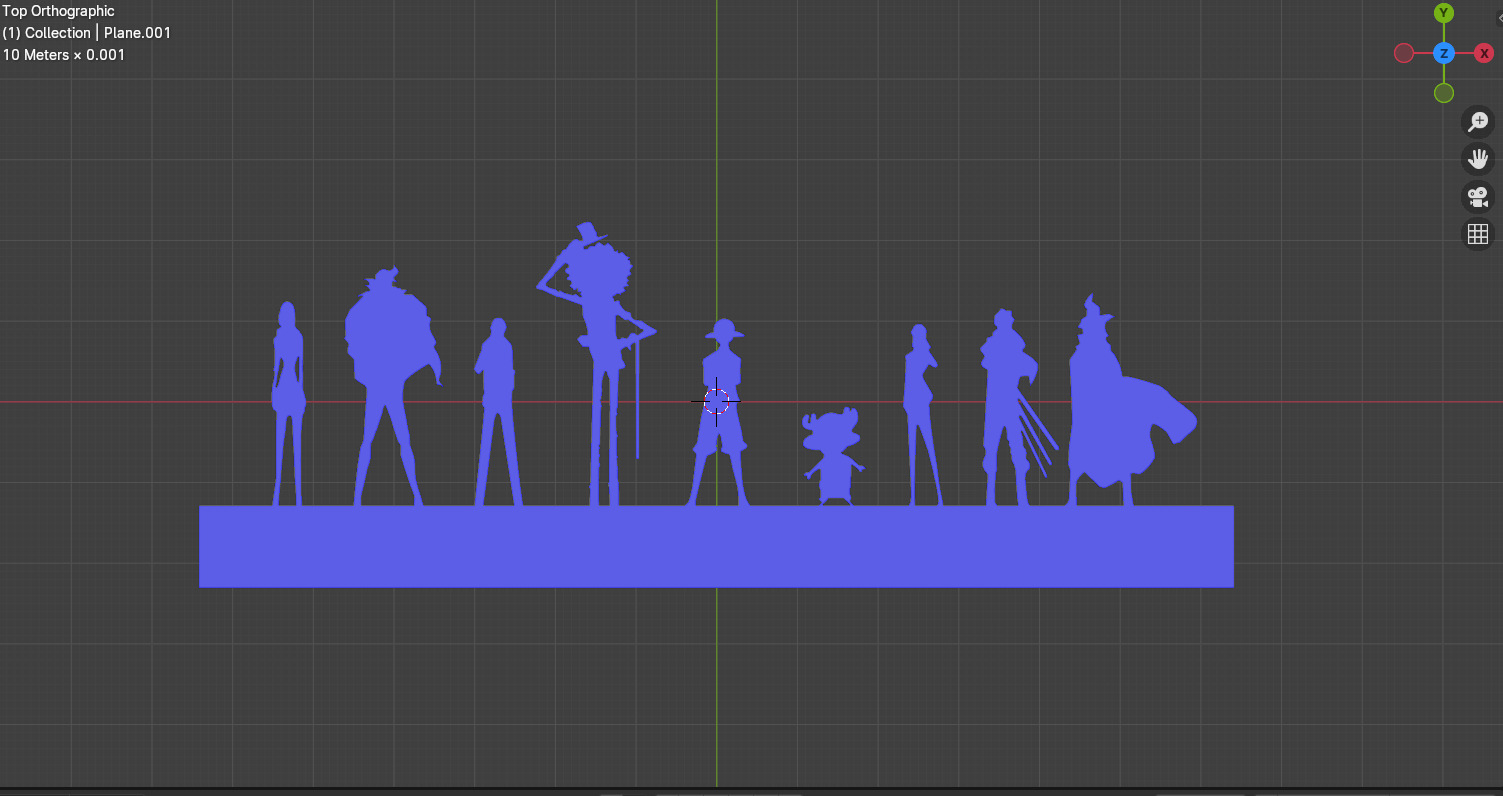Toggle the camera view icon

[1478, 196]
